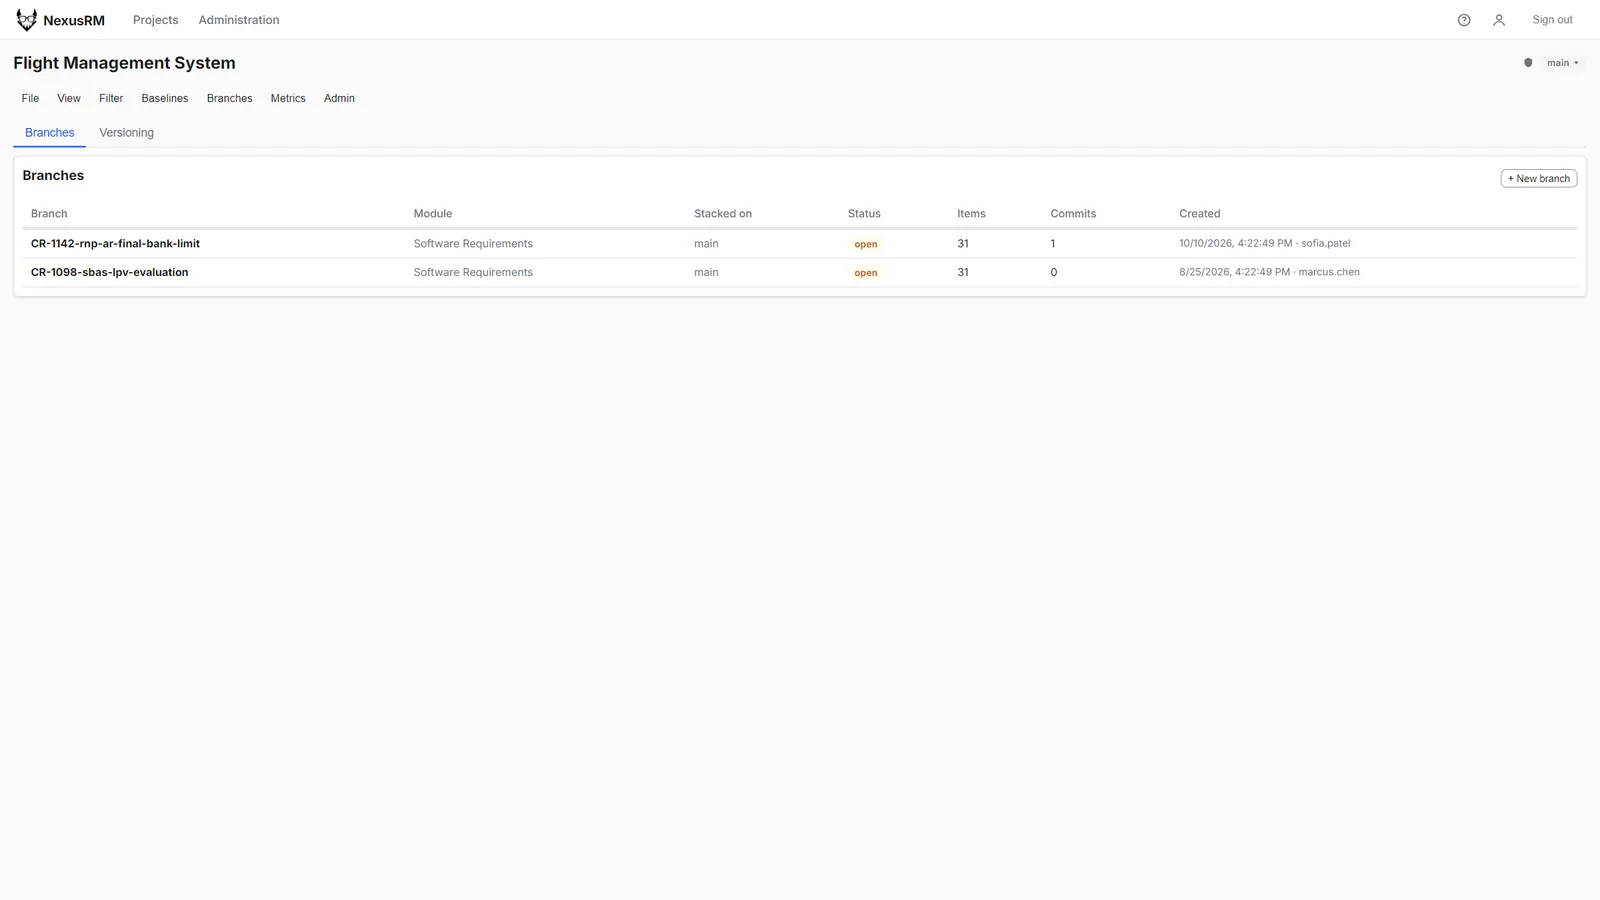
Task: Click the Status column header
Action: [864, 214]
